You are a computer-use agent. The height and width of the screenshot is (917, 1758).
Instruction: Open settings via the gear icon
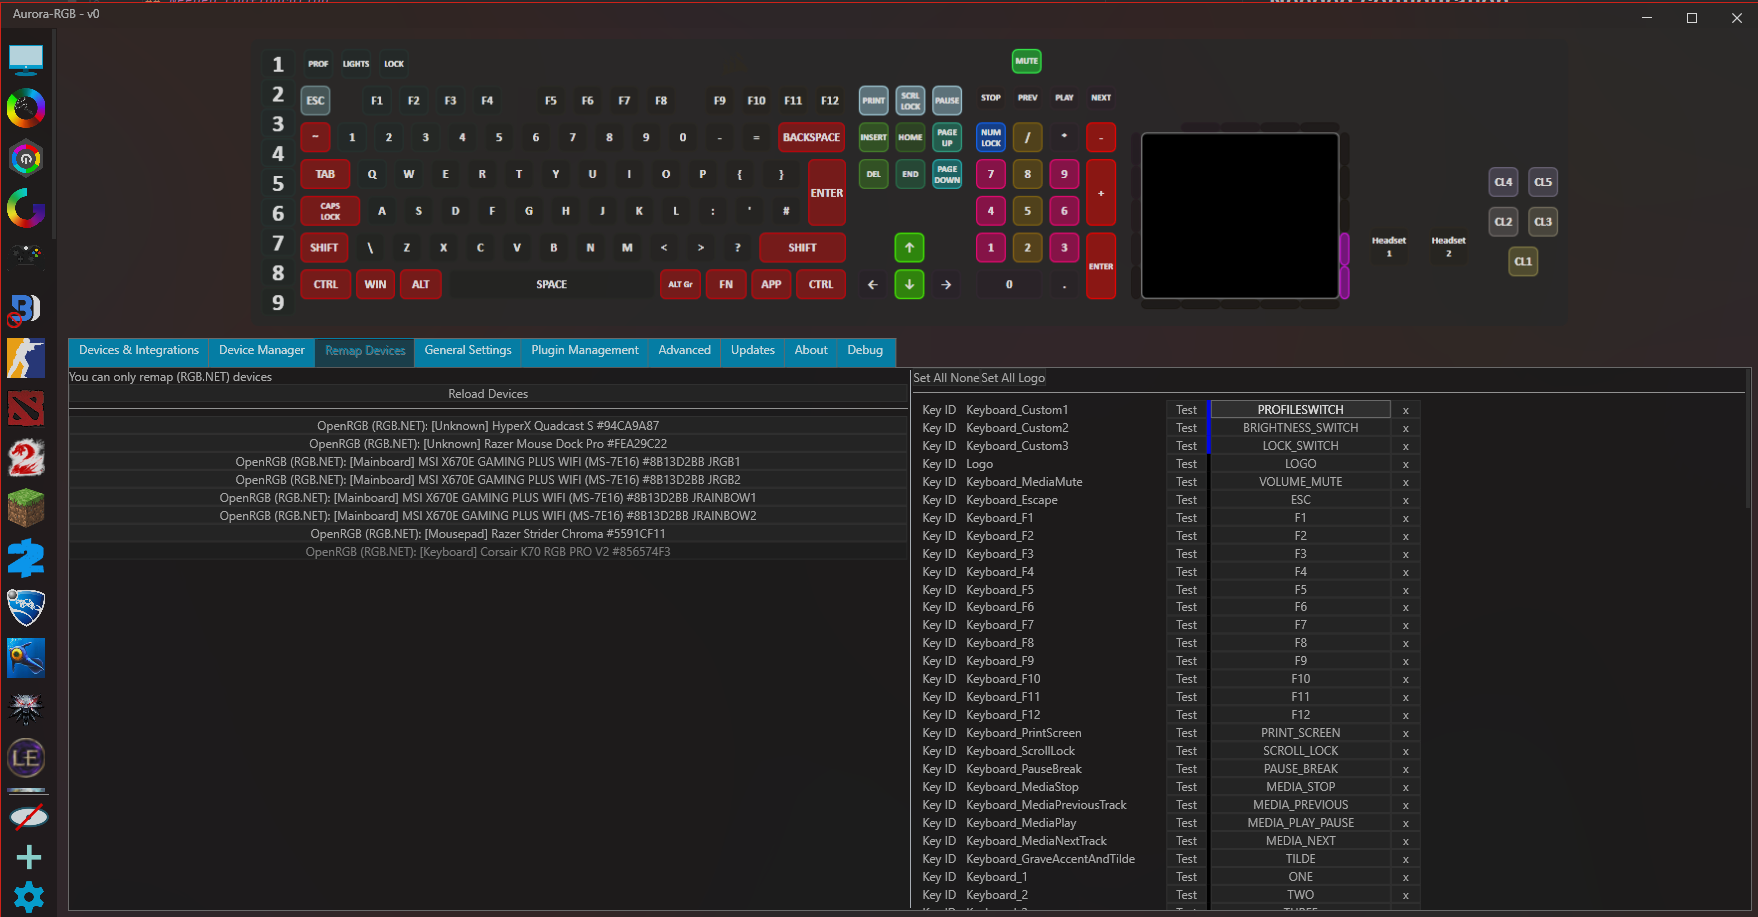tap(29, 896)
